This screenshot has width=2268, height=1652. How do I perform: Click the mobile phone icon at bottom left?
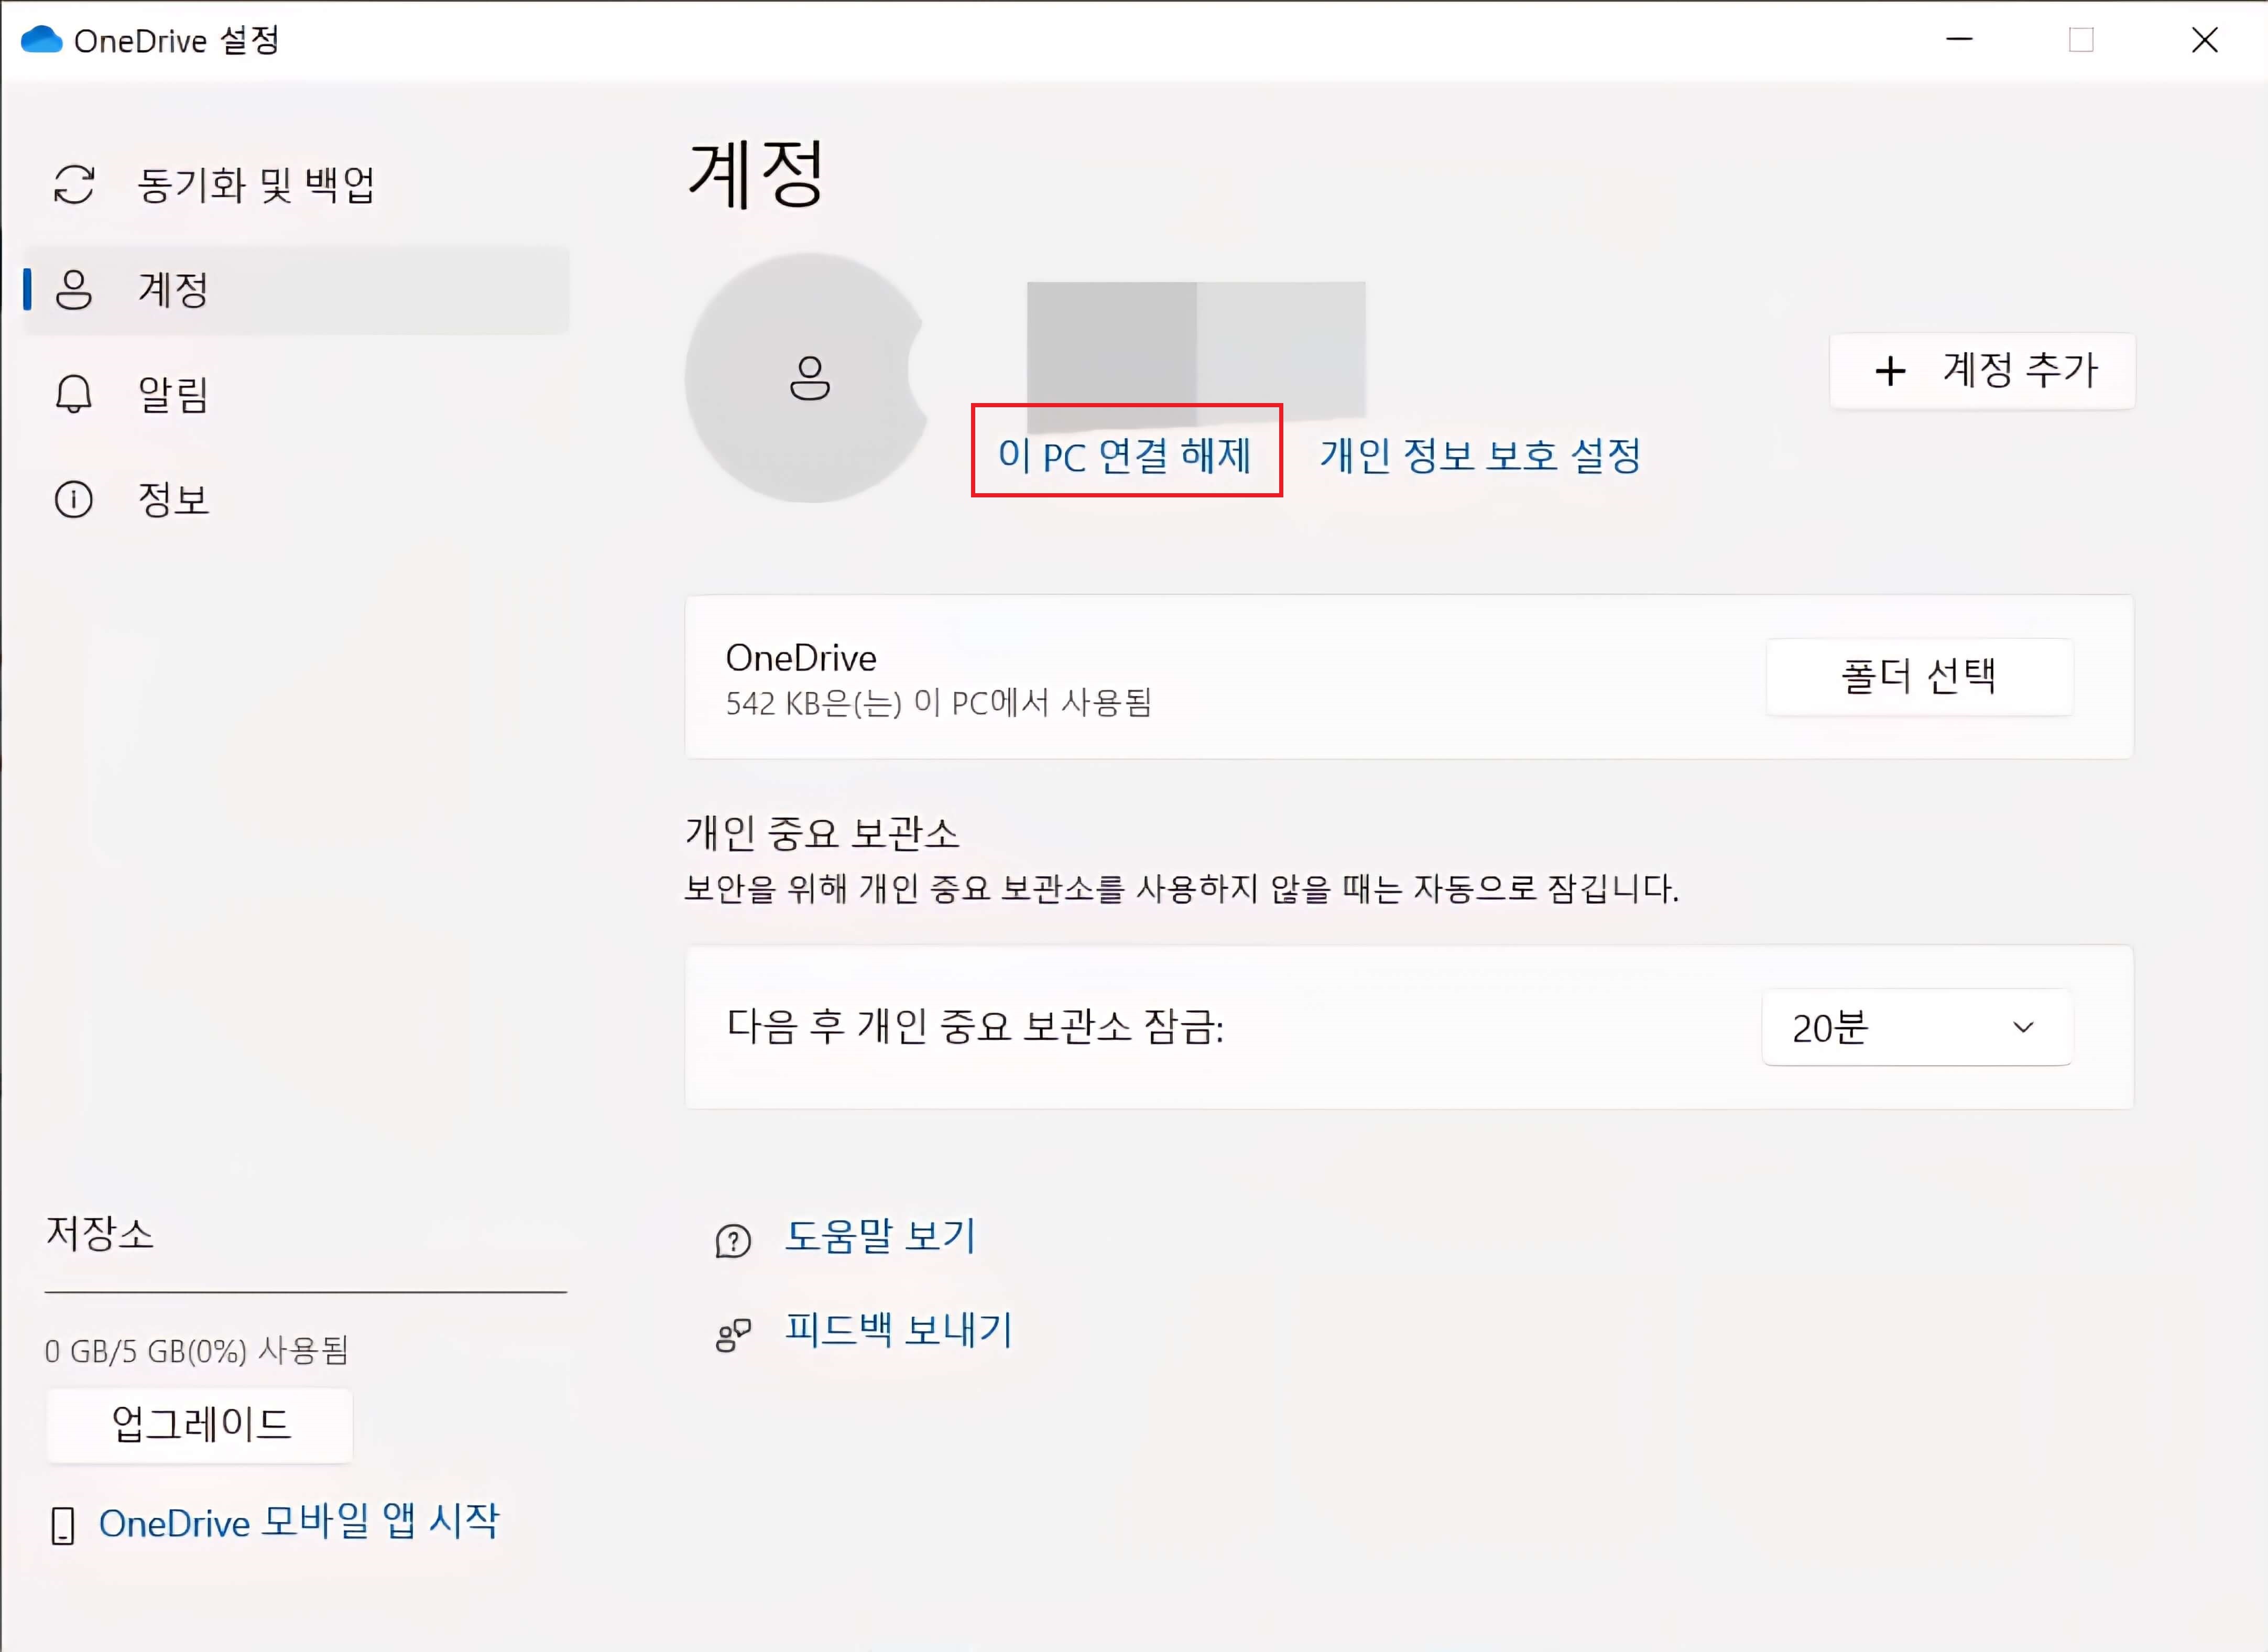63,1525
